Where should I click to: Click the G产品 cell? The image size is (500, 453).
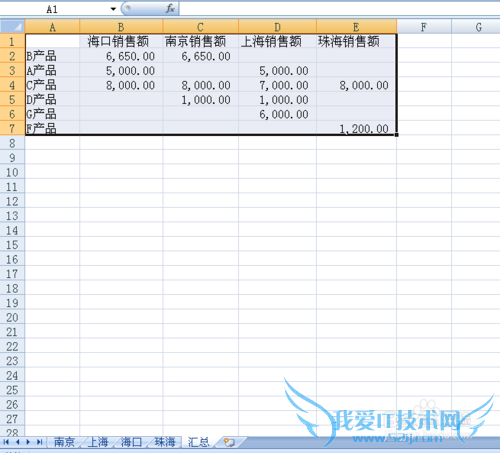pos(52,114)
